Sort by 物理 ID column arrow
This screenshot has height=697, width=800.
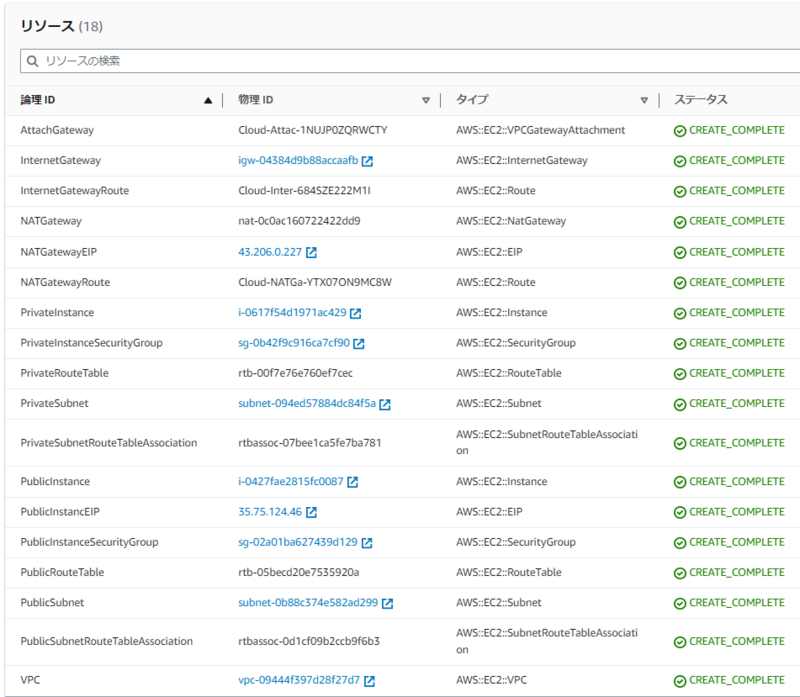point(426,101)
